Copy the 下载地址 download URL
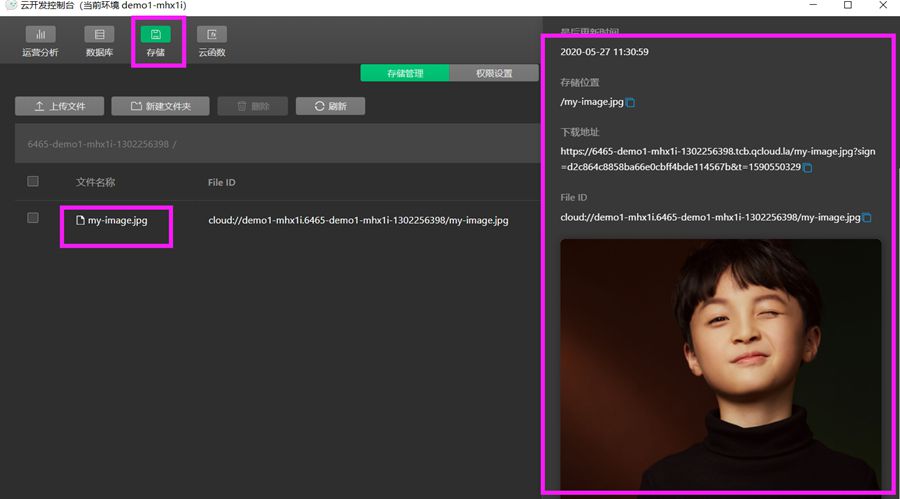This screenshot has width=900, height=499. (808, 168)
